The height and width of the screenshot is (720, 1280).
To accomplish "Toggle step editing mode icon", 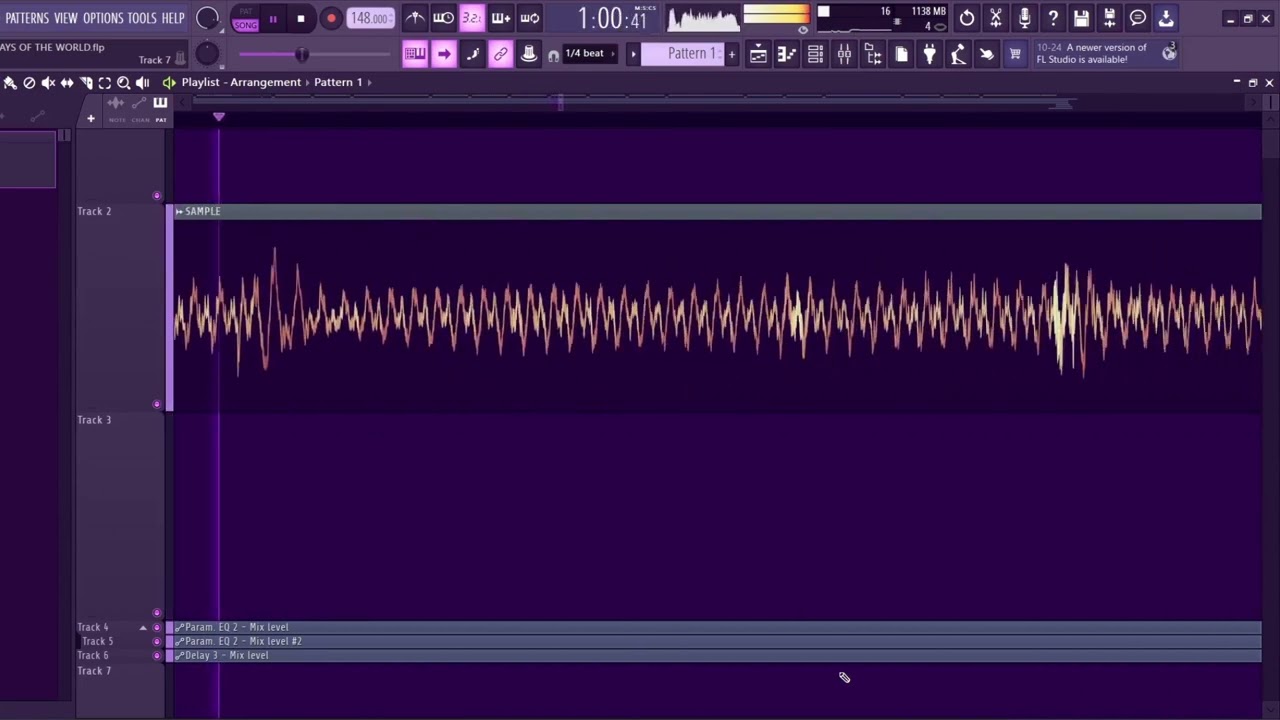I will click(472, 54).
